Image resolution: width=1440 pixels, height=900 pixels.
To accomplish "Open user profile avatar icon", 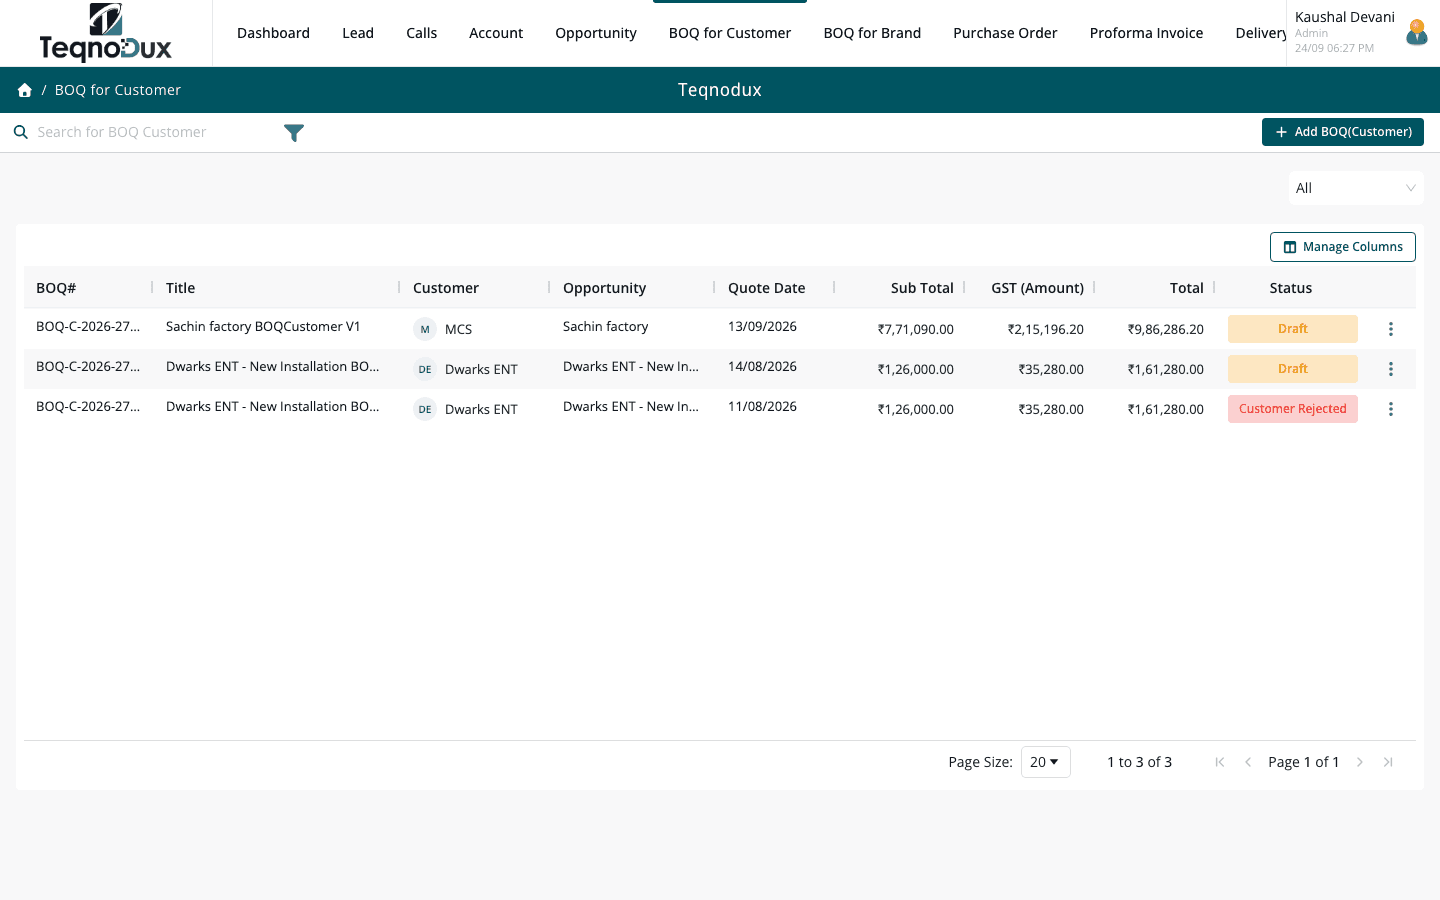I will [x=1416, y=33].
